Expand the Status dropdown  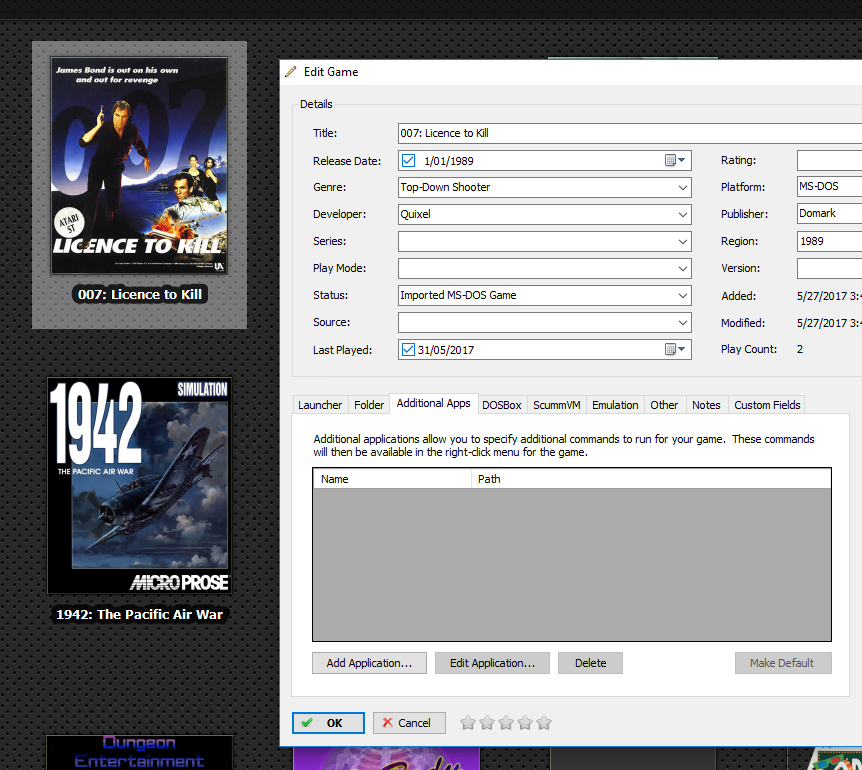(x=682, y=295)
